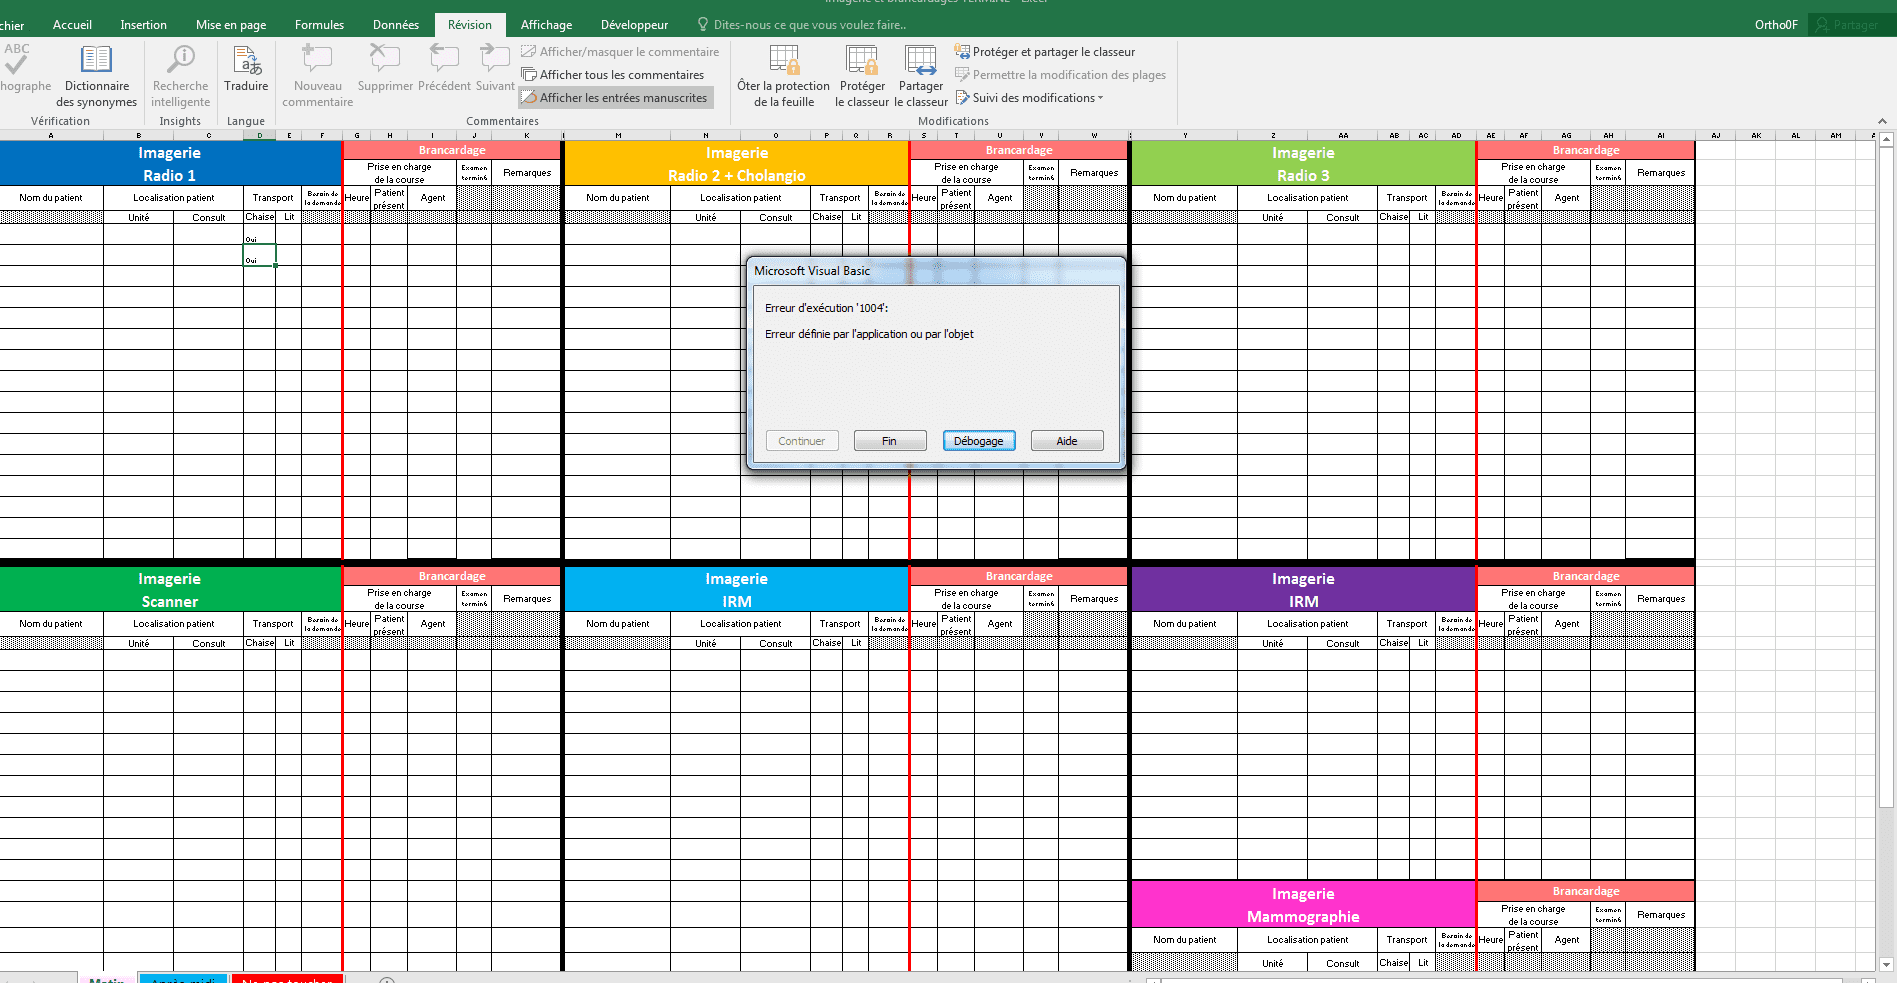Click the vertical scrollbar down arrow
This screenshot has height=983, width=1897.
tap(1887, 965)
